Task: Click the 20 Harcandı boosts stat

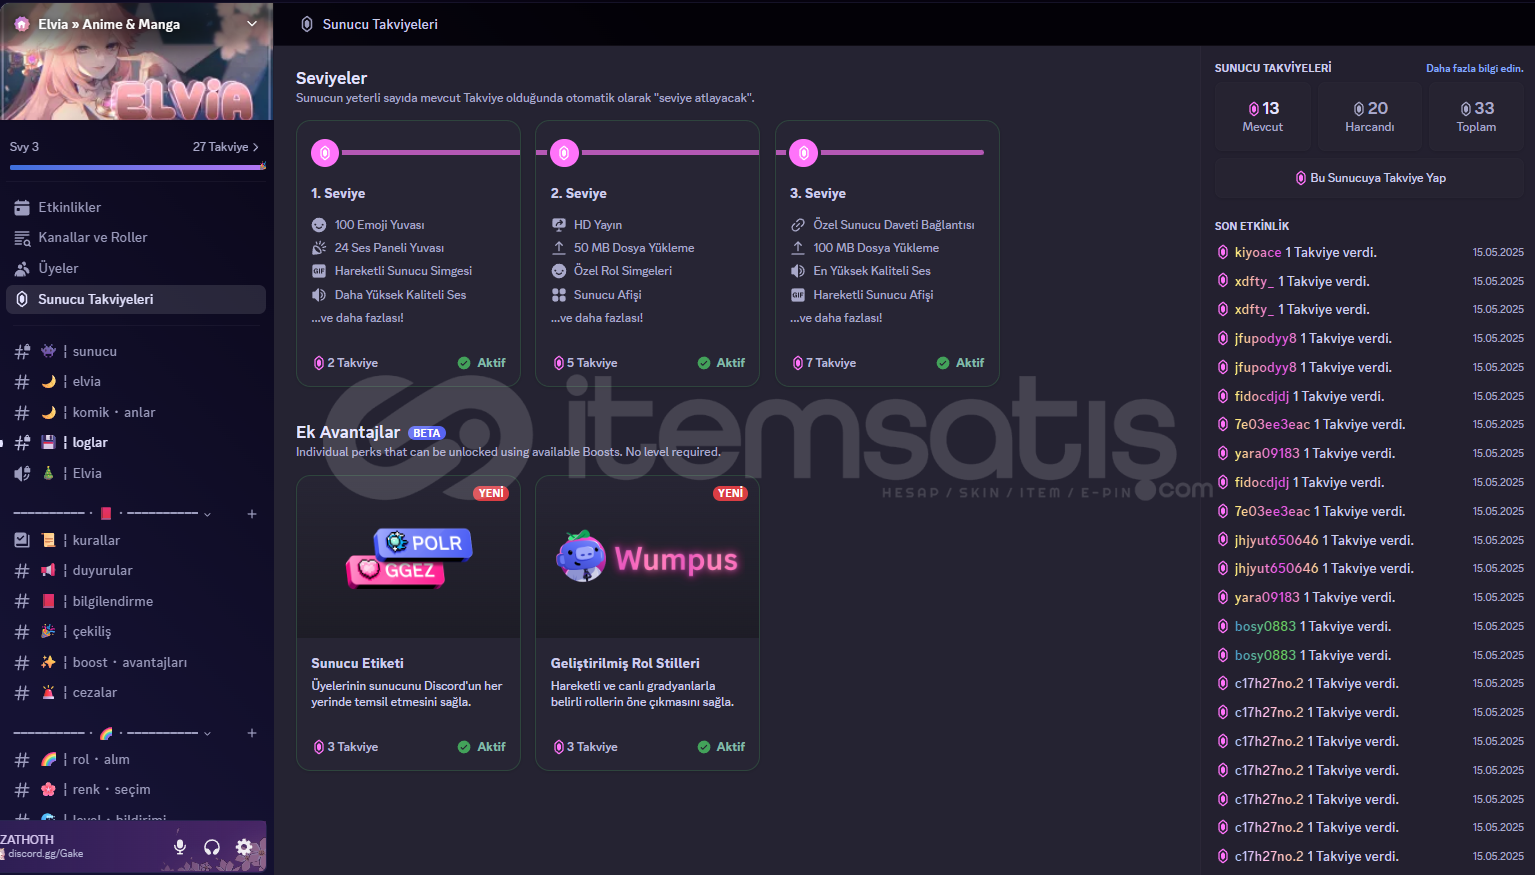Action: (x=1370, y=116)
